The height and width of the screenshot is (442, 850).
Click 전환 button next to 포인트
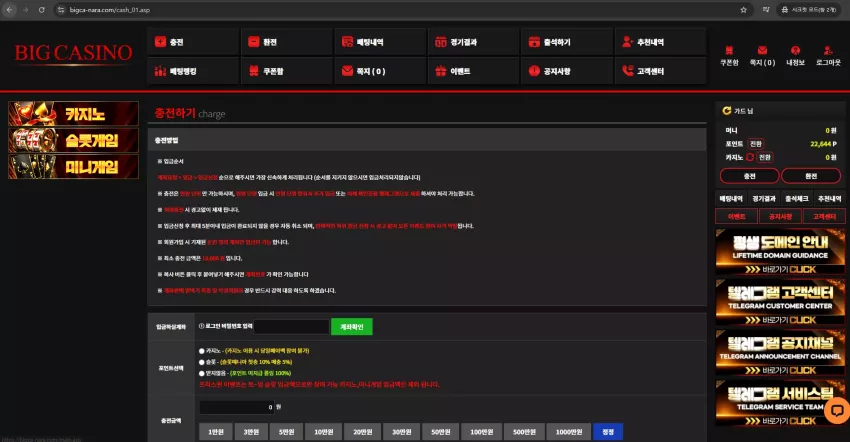(x=756, y=144)
